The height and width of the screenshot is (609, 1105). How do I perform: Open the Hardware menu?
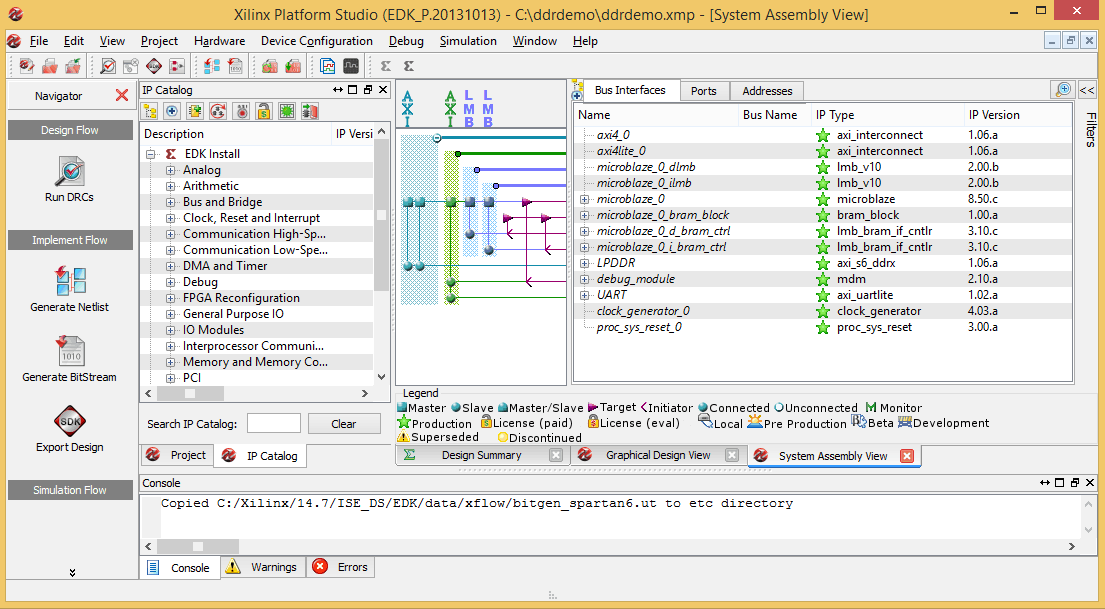(219, 41)
